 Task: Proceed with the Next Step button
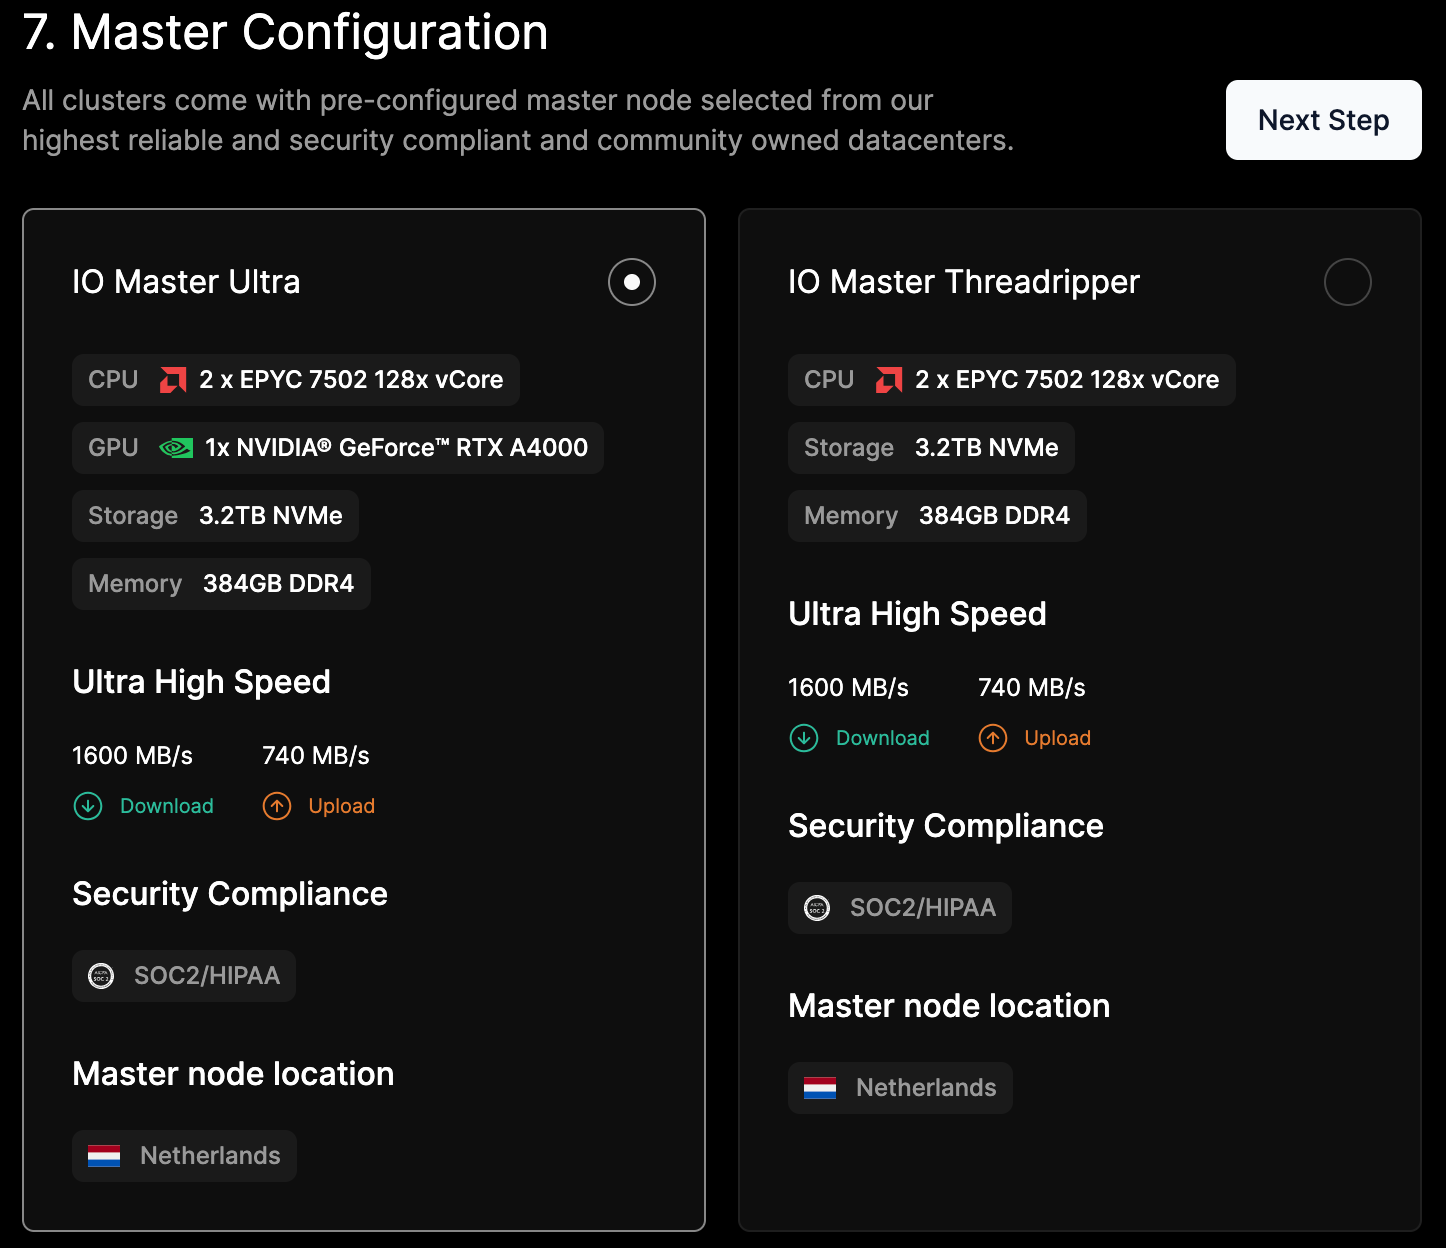point(1324,120)
